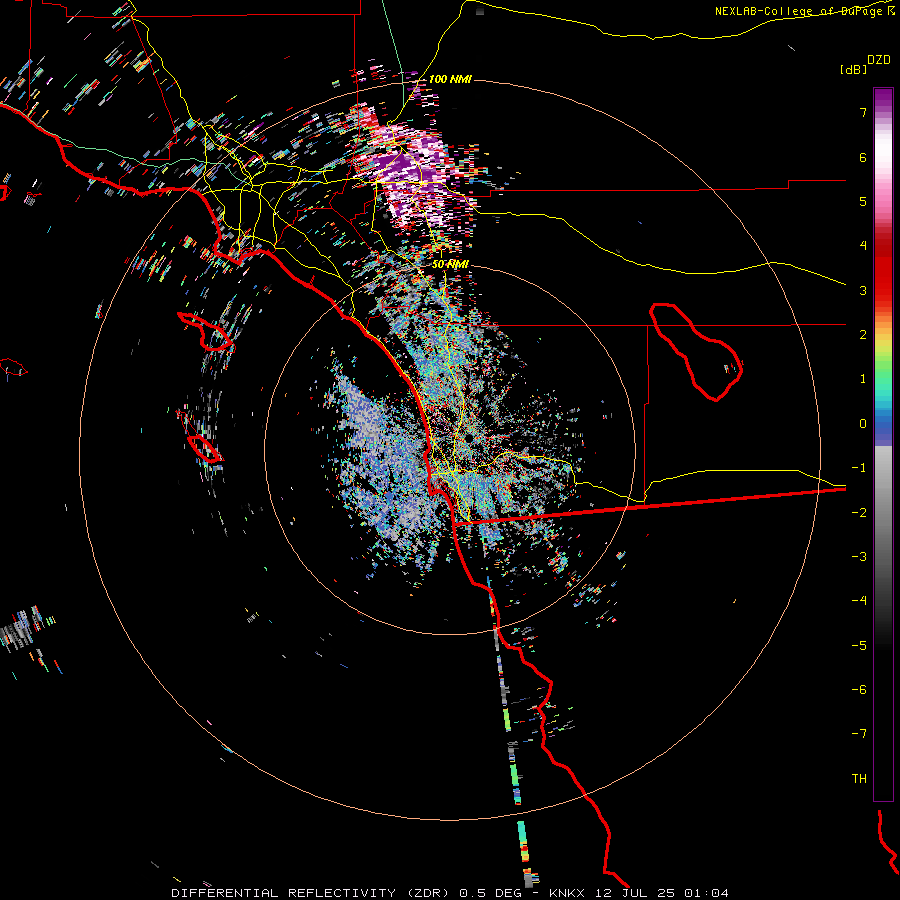Click the scale value -6 label

click(x=859, y=690)
